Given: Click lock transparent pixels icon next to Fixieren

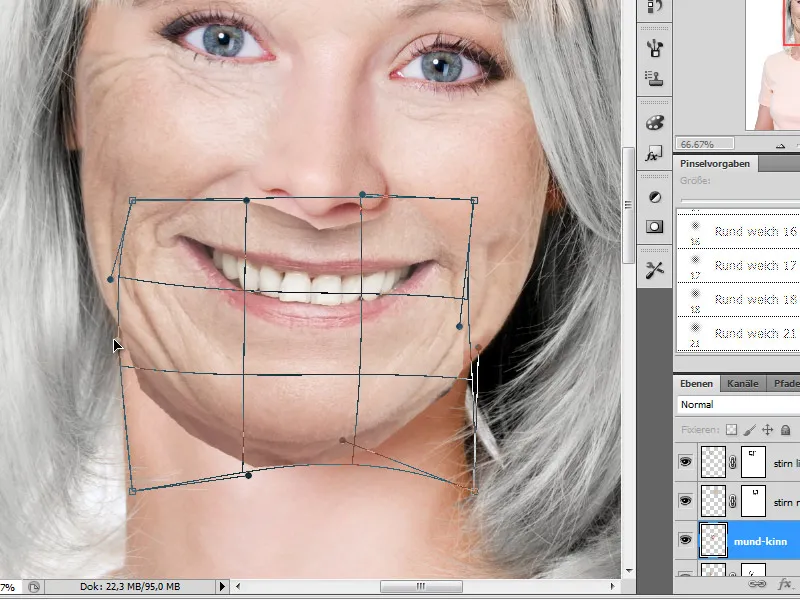Looking at the screenshot, I should coord(732,430).
